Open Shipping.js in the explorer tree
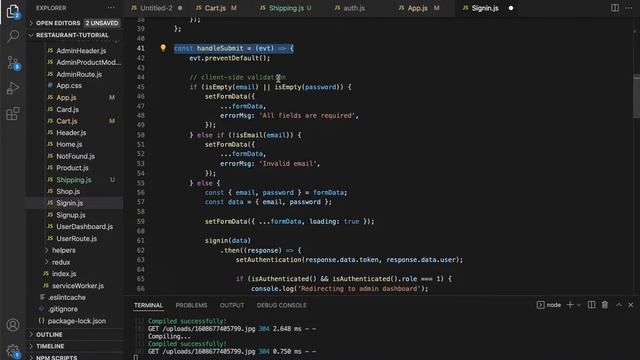This screenshot has height=360, width=640. [75, 180]
